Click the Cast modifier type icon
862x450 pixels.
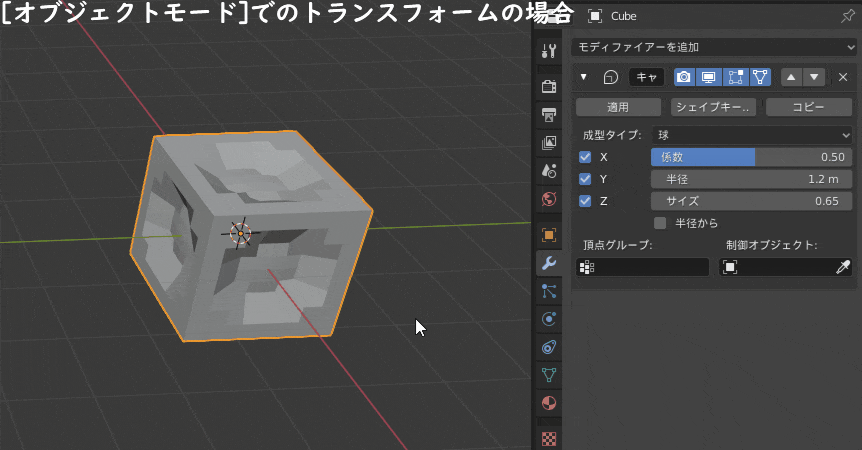pyautogui.click(x=610, y=77)
